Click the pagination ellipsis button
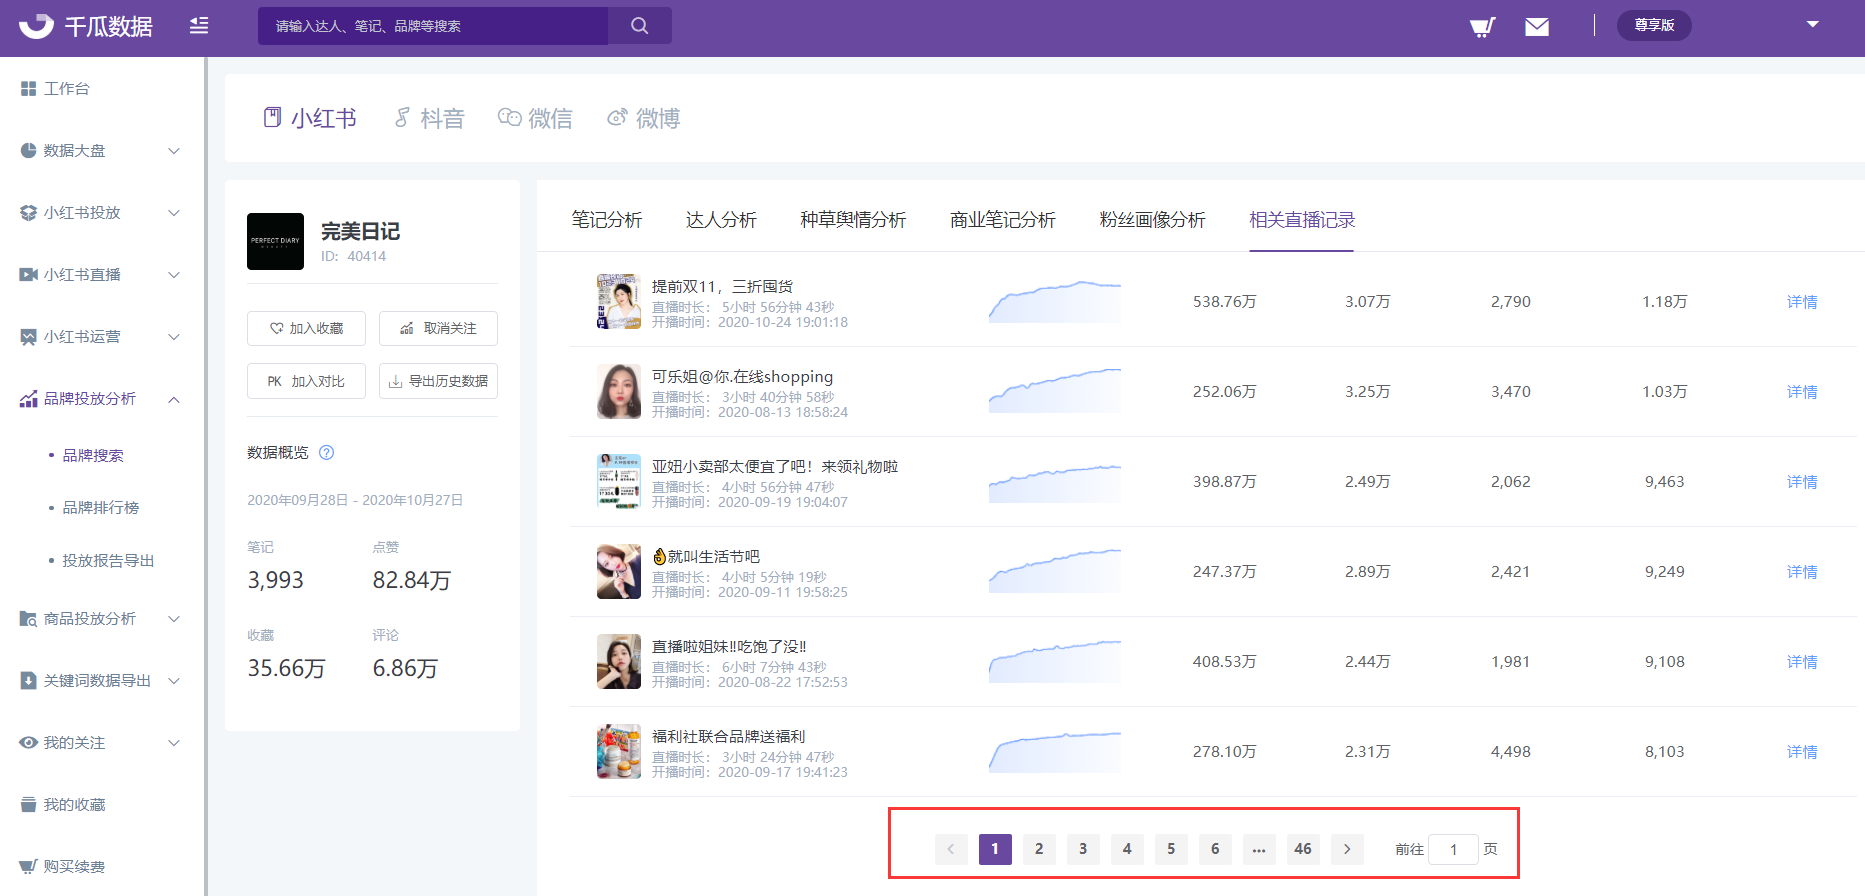Viewport: 1865px width, 896px height. click(x=1259, y=849)
